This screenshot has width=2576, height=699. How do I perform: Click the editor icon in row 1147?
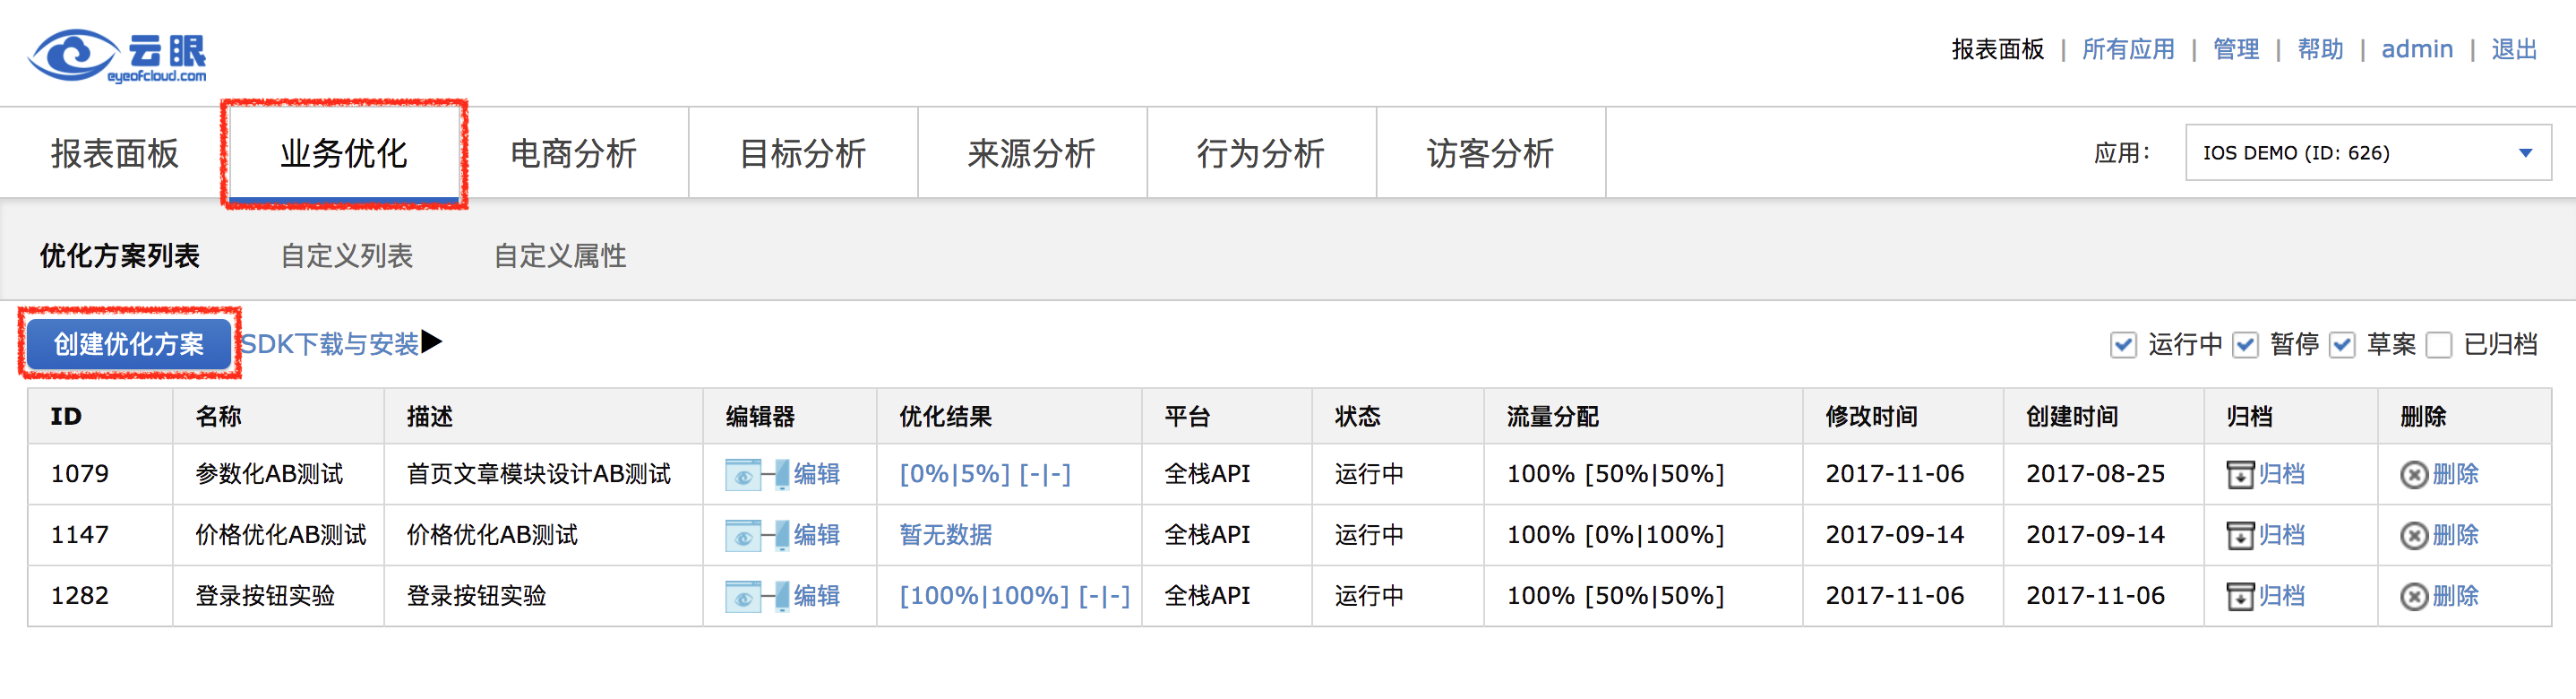tap(757, 536)
